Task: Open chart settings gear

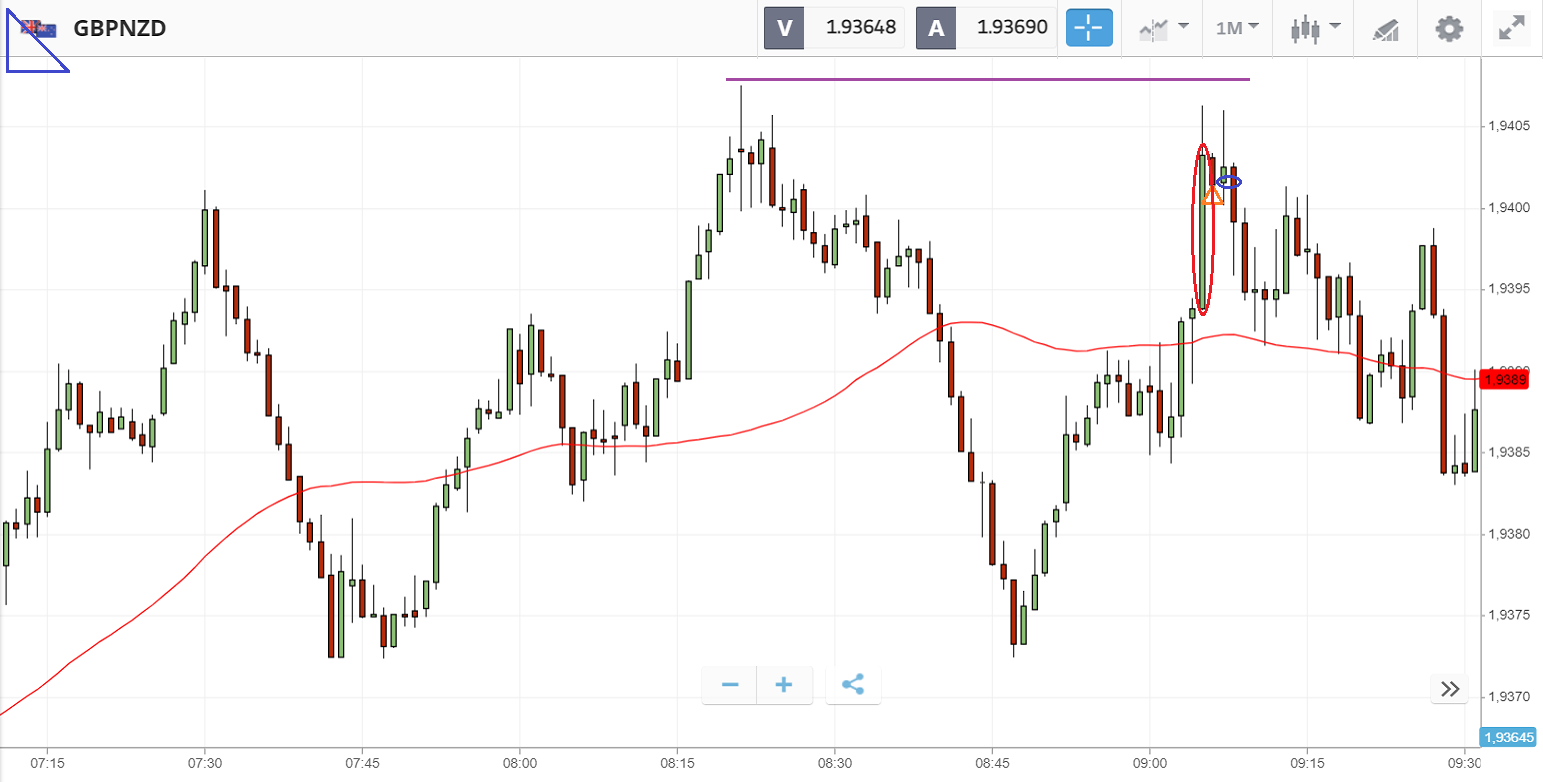Action: 1449,28
